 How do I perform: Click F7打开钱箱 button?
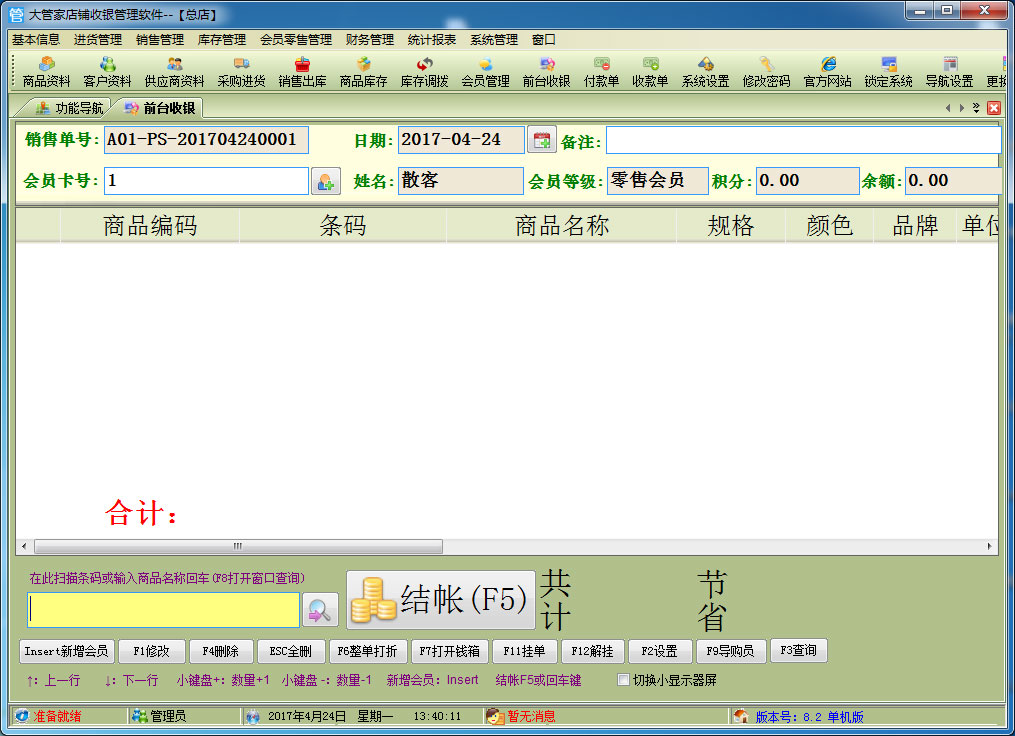point(449,651)
